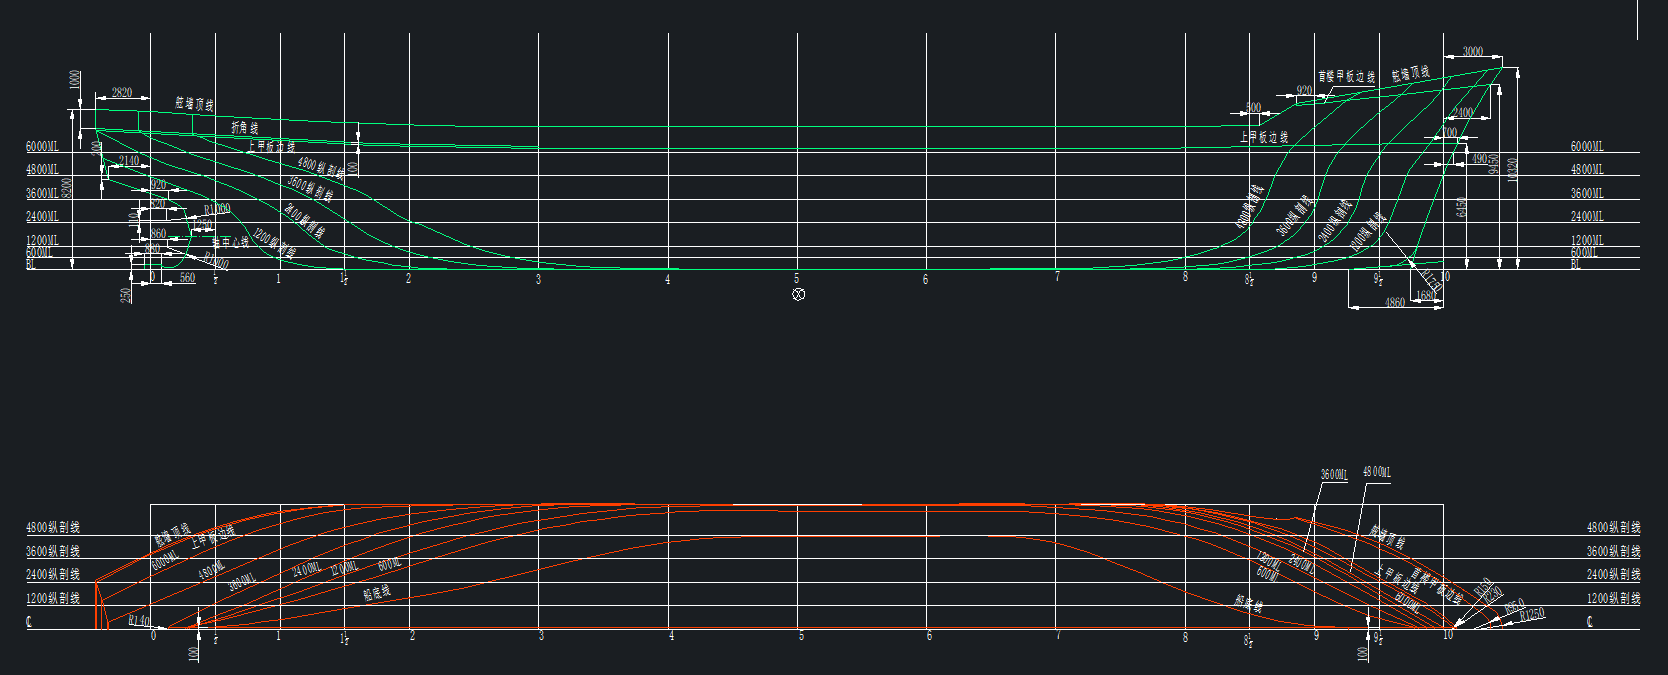1668x675 pixels.
Task: Pick the 2140 dimension text
Action: [x=129, y=160]
